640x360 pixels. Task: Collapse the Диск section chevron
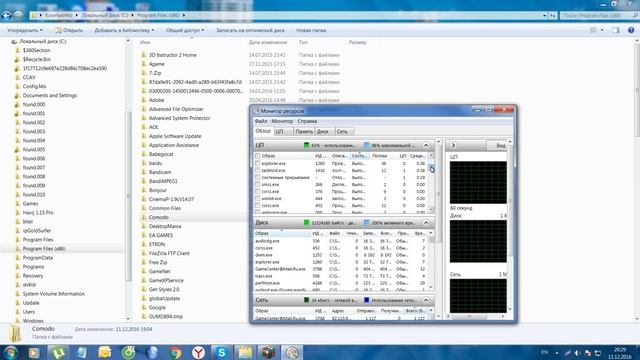(x=426, y=223)
